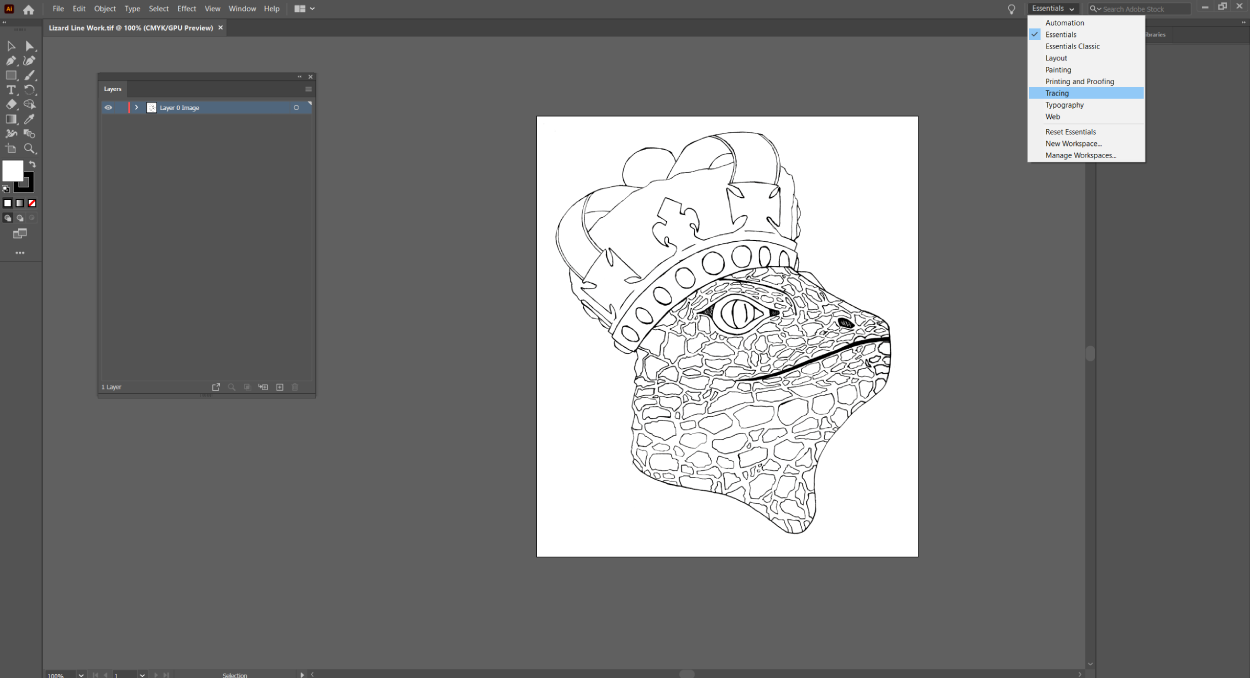This screenshot has width=1250, height=678.
Task: Open the arrange documents dropdown
Action: 305,9
